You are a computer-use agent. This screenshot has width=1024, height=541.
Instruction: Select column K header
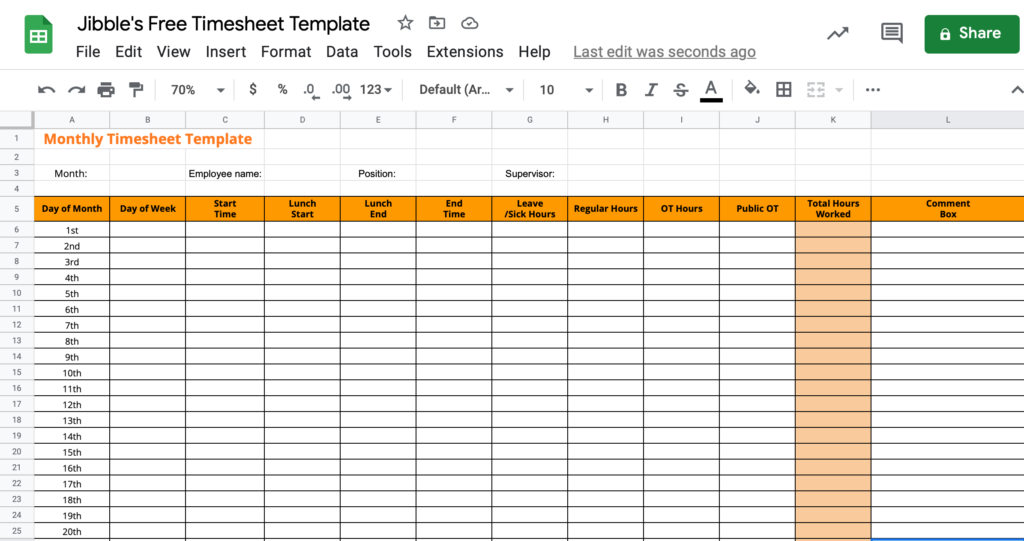pos(833,120)
